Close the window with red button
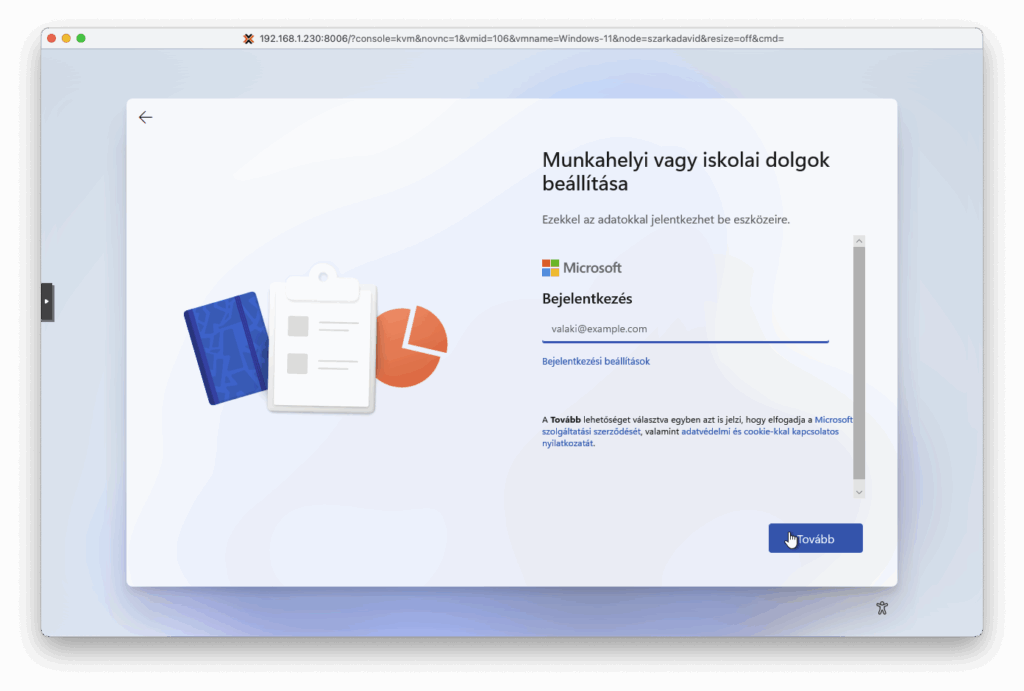Image resolution: width=1024 pixels, height=691 pixels. tap(52, 39)
